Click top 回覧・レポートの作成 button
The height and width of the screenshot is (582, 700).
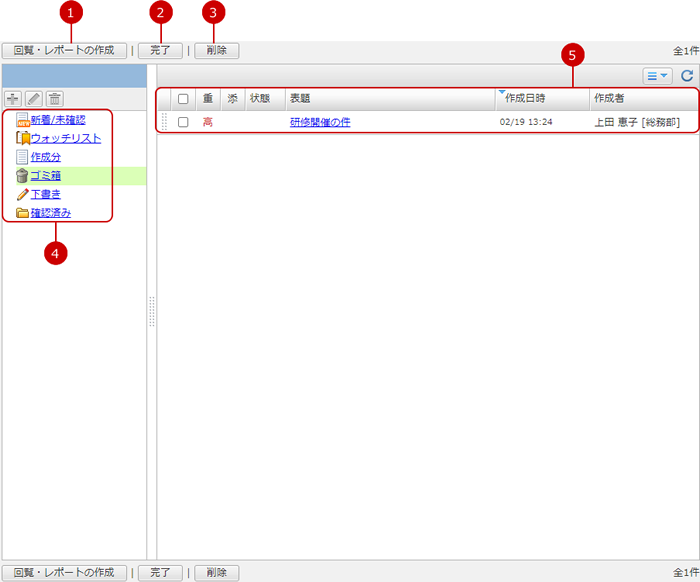pyautogui.click(x=64, y=50)
